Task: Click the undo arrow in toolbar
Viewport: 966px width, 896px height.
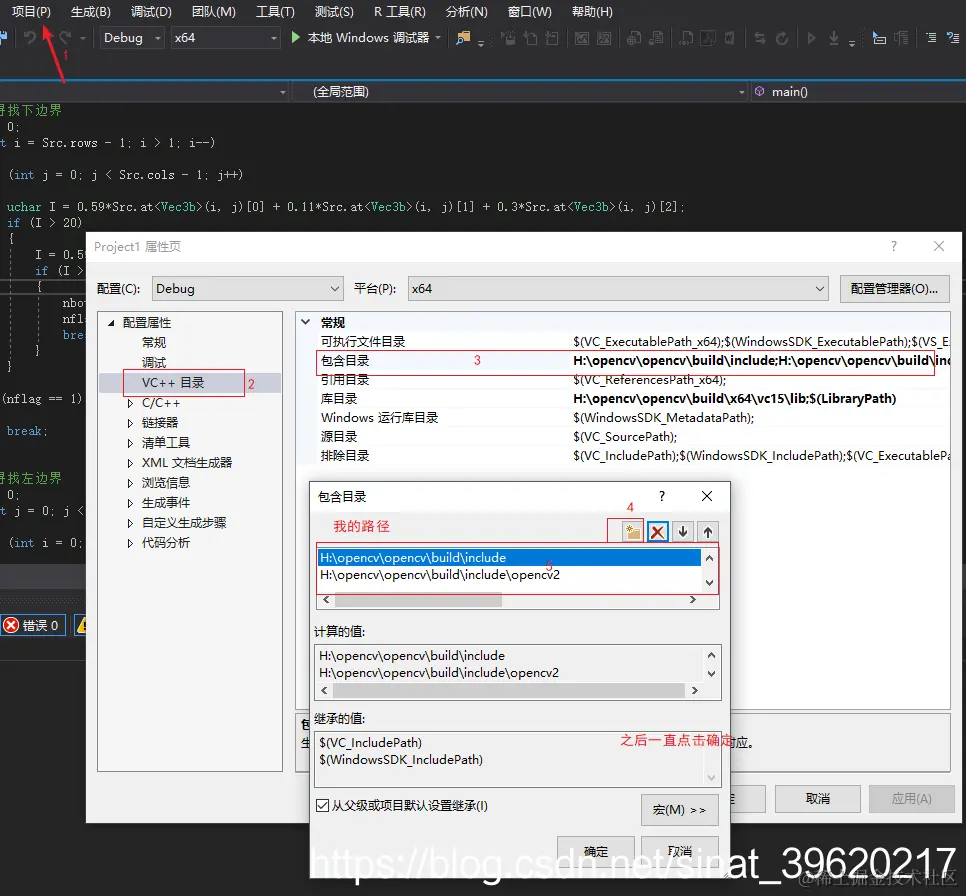Action: tap(29, 38)
